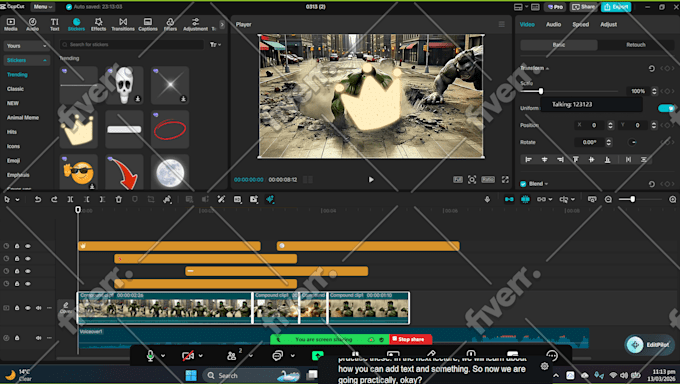
Task: Uncheck the Blend checkbox
Action: (523, 184)
